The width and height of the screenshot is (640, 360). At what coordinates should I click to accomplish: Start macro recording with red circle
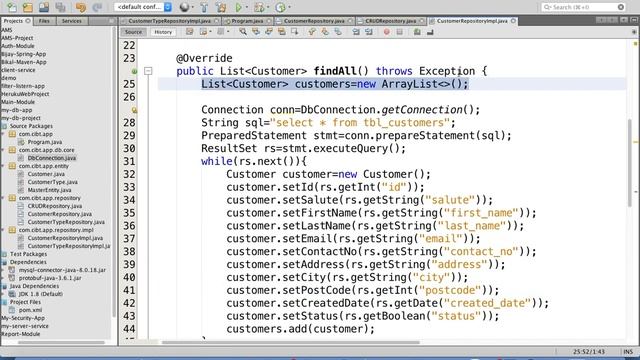tap(387, 32)
